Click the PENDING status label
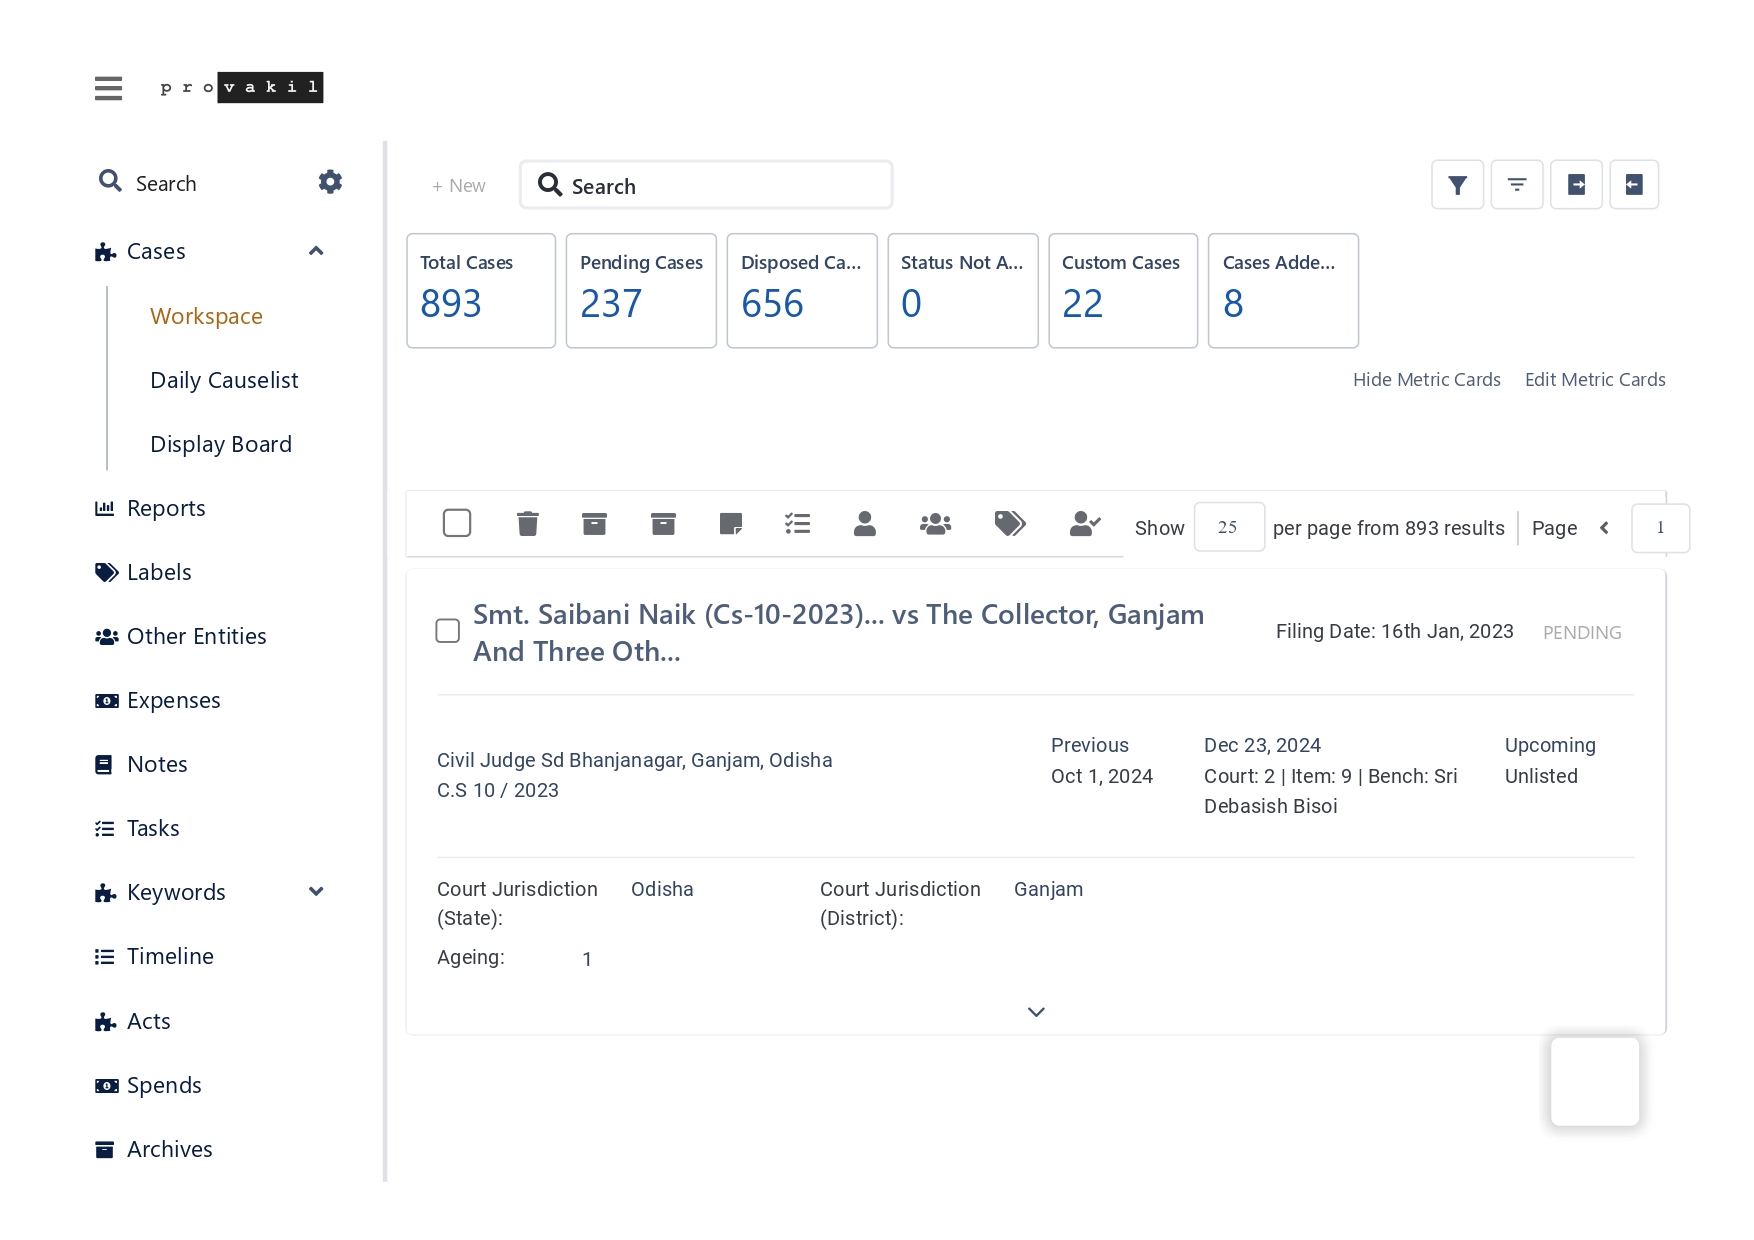 point(1582,633)
